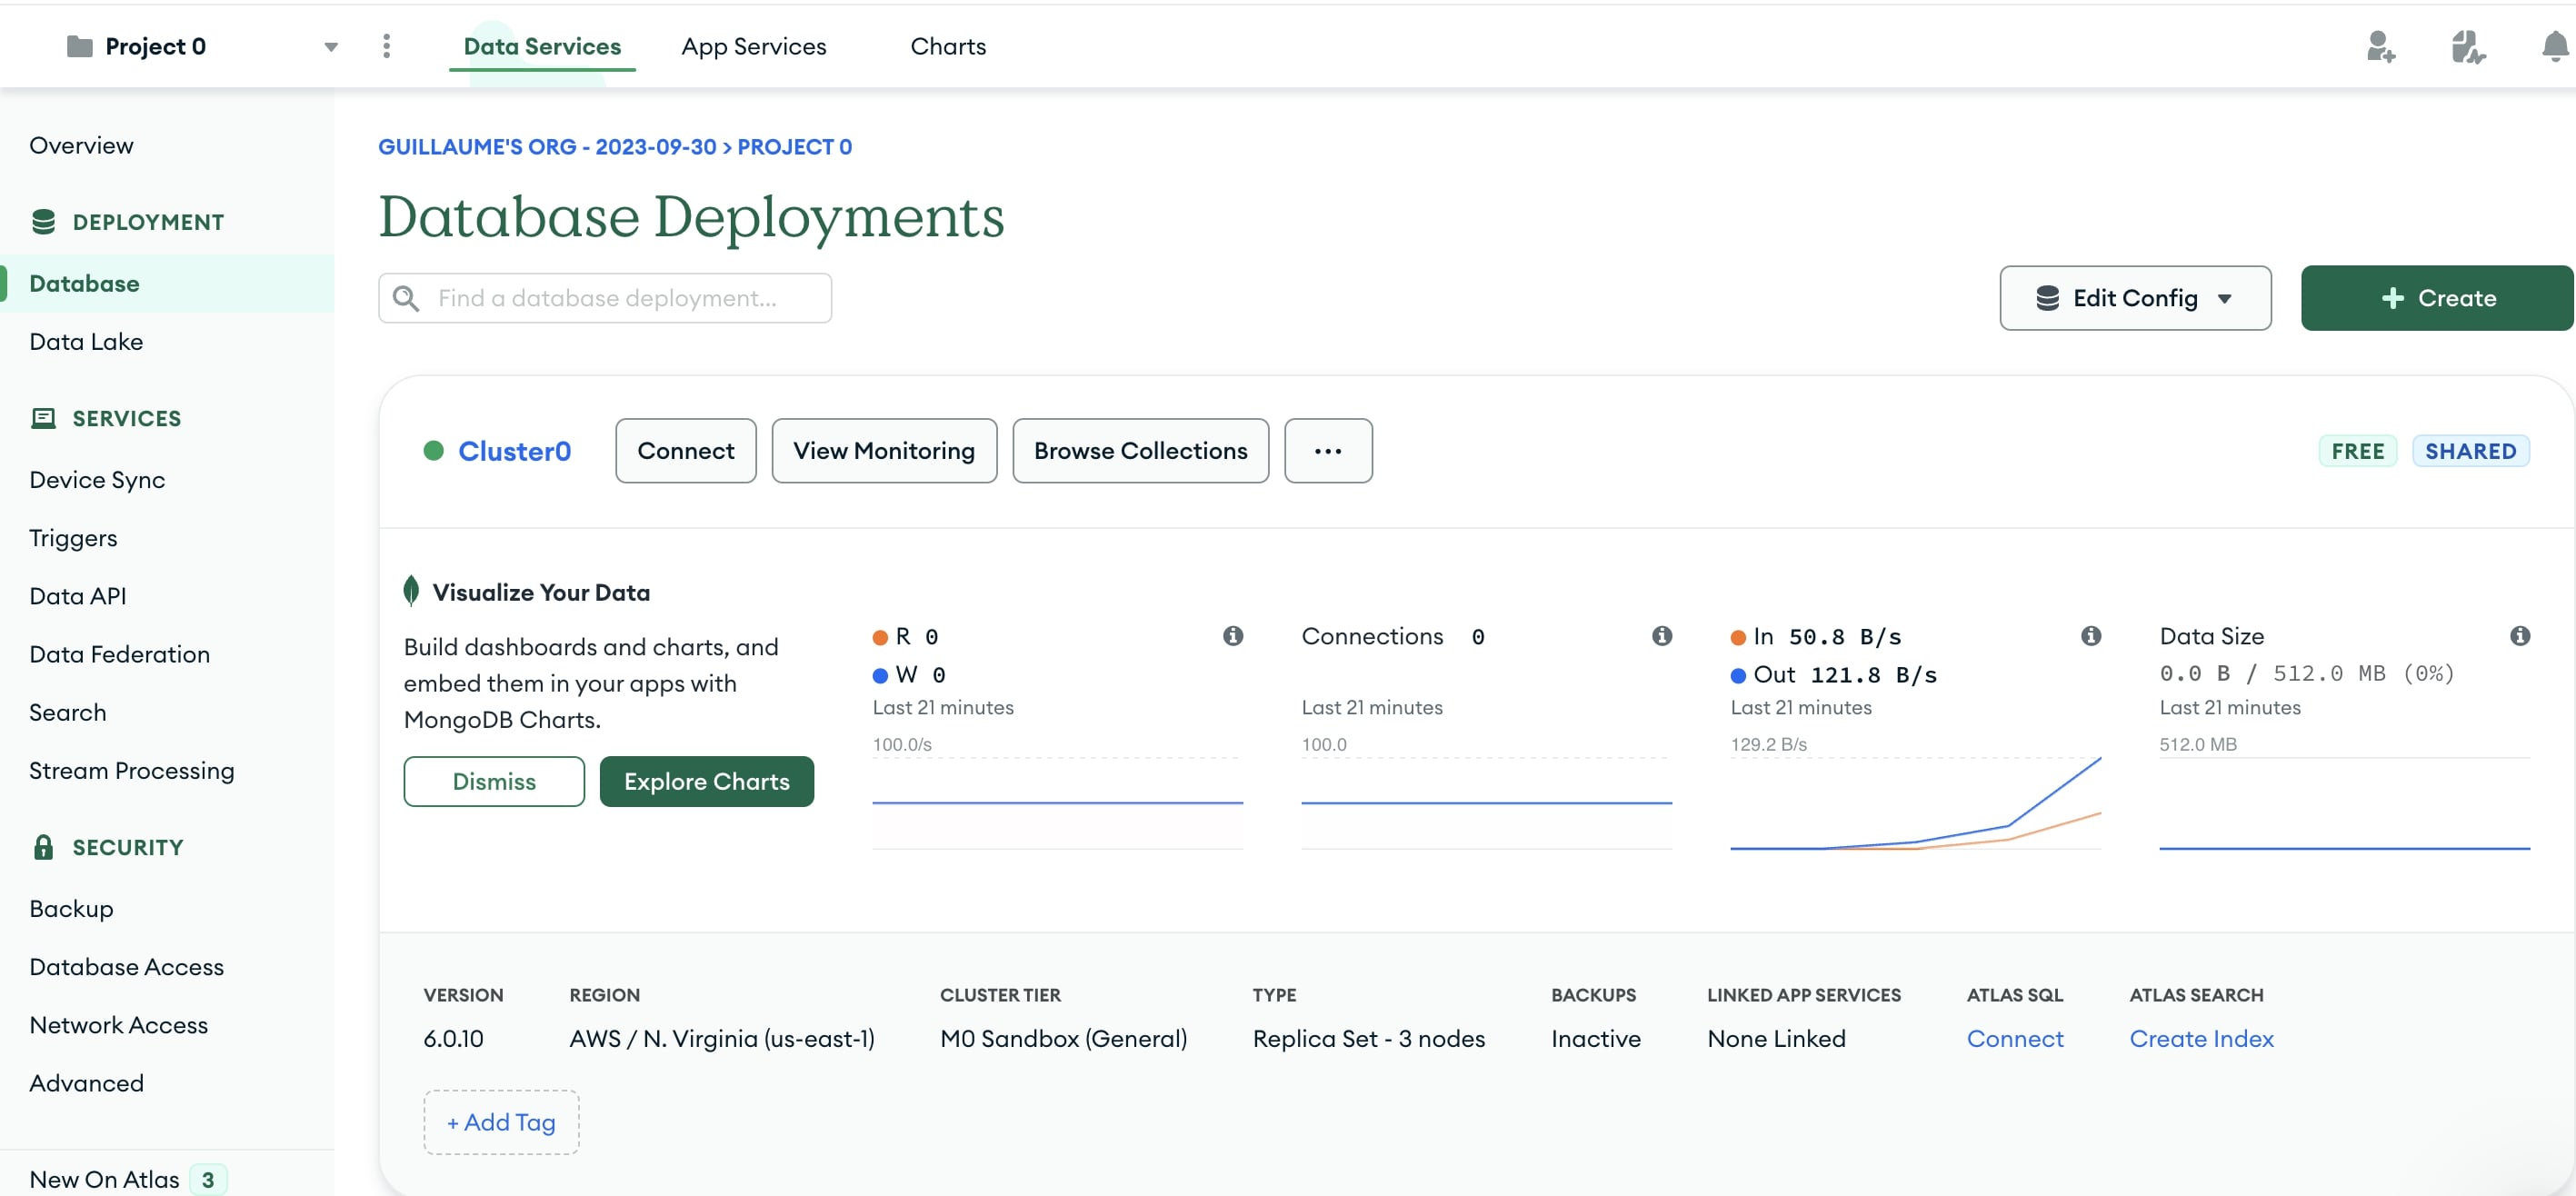Click the Security lock icon in sidebar
2576x1196 pixels.
[44, 846]
